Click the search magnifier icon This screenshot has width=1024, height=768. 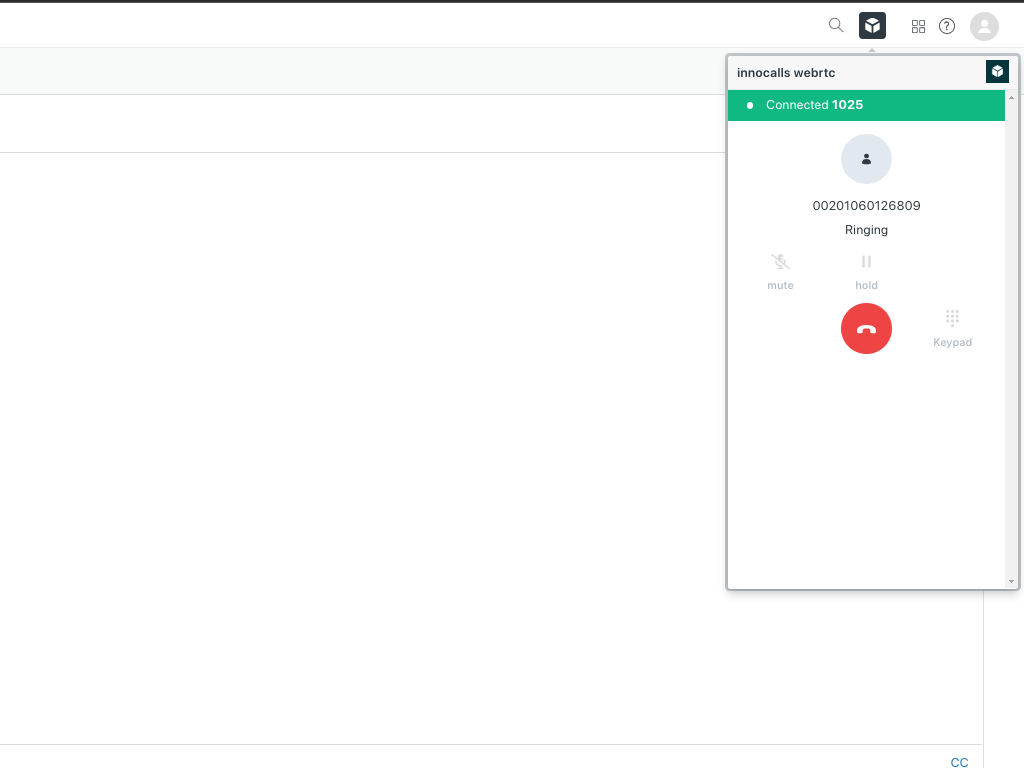pos(836,26)
